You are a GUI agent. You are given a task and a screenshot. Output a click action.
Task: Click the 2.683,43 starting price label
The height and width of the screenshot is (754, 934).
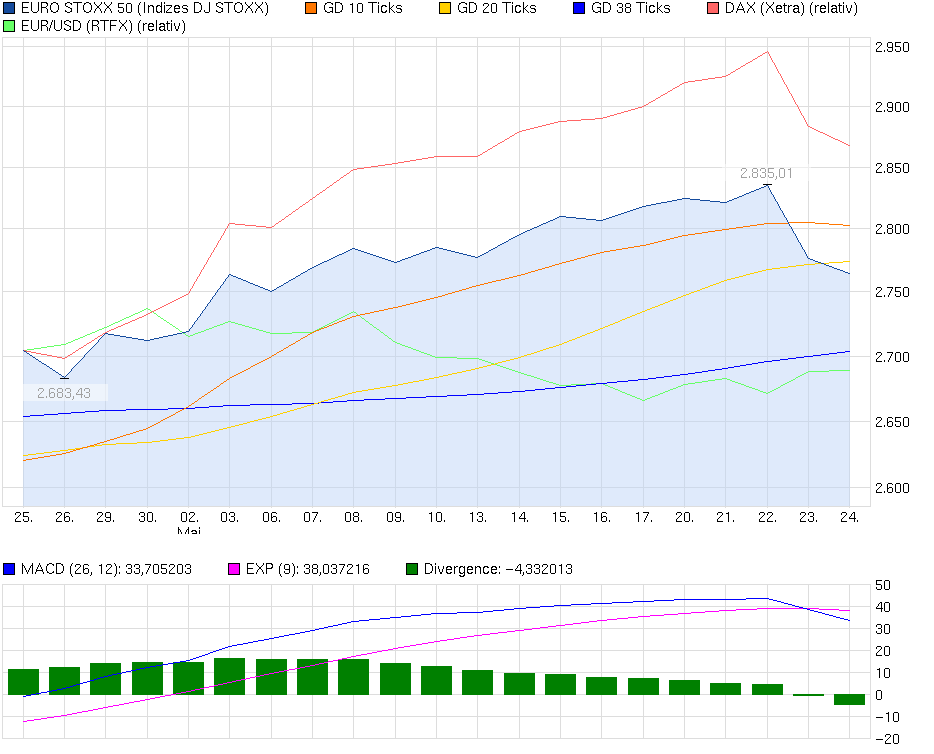62,392
